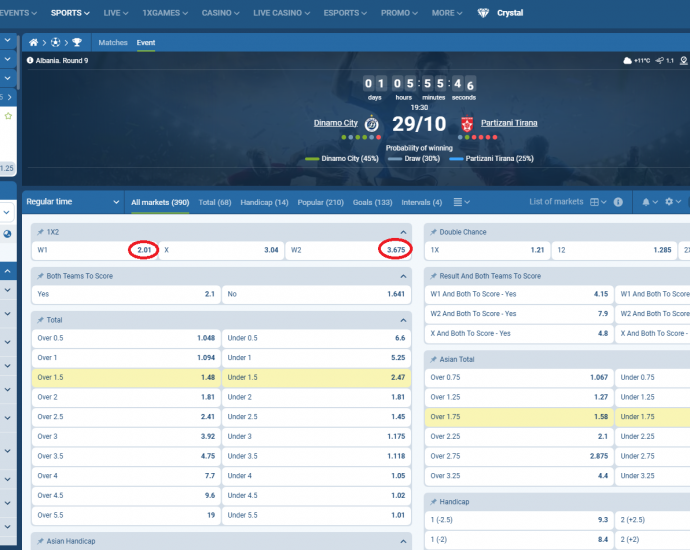Viewport: 690px width, 550px height.
Task: Open Partizani Tirana team link
Action: pyautogui.click(x=509, y=123)
